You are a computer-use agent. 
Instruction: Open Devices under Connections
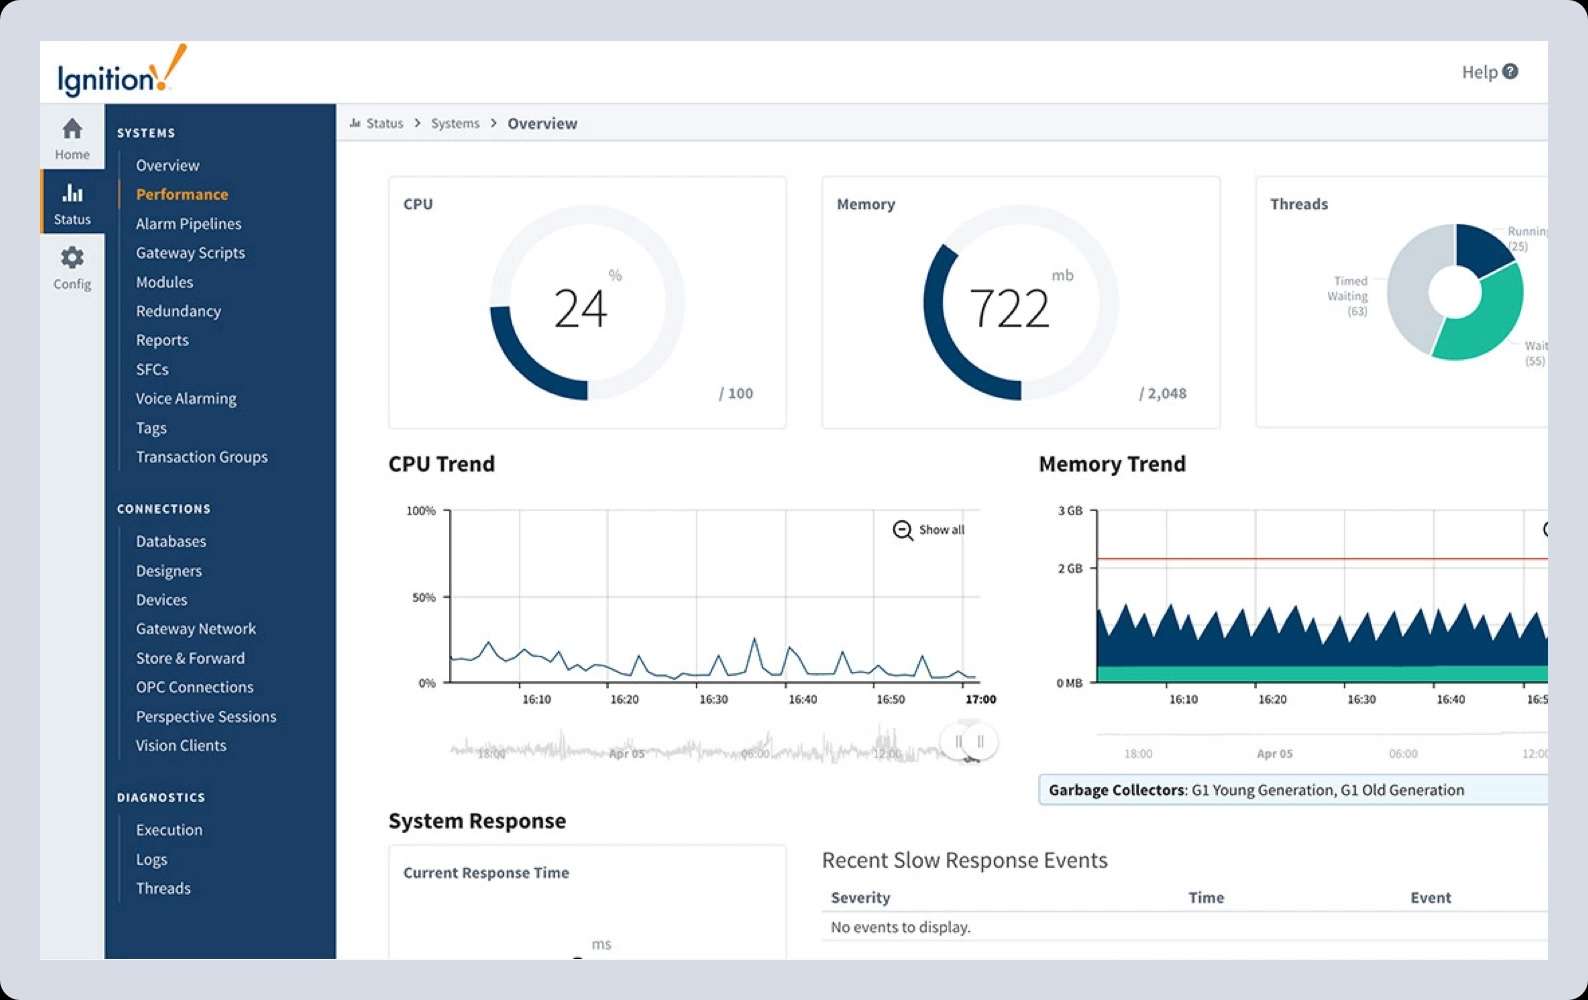(x=161, y=600)
